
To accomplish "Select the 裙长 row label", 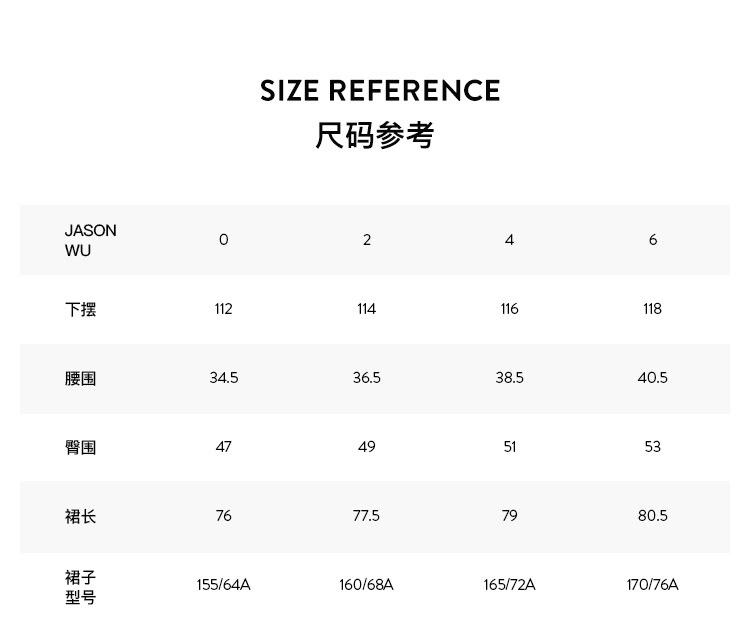I will 81,516.
